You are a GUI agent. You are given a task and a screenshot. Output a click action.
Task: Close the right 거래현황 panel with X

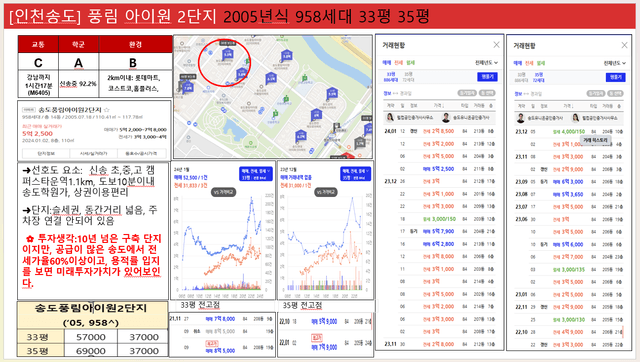tap(624, 45)
